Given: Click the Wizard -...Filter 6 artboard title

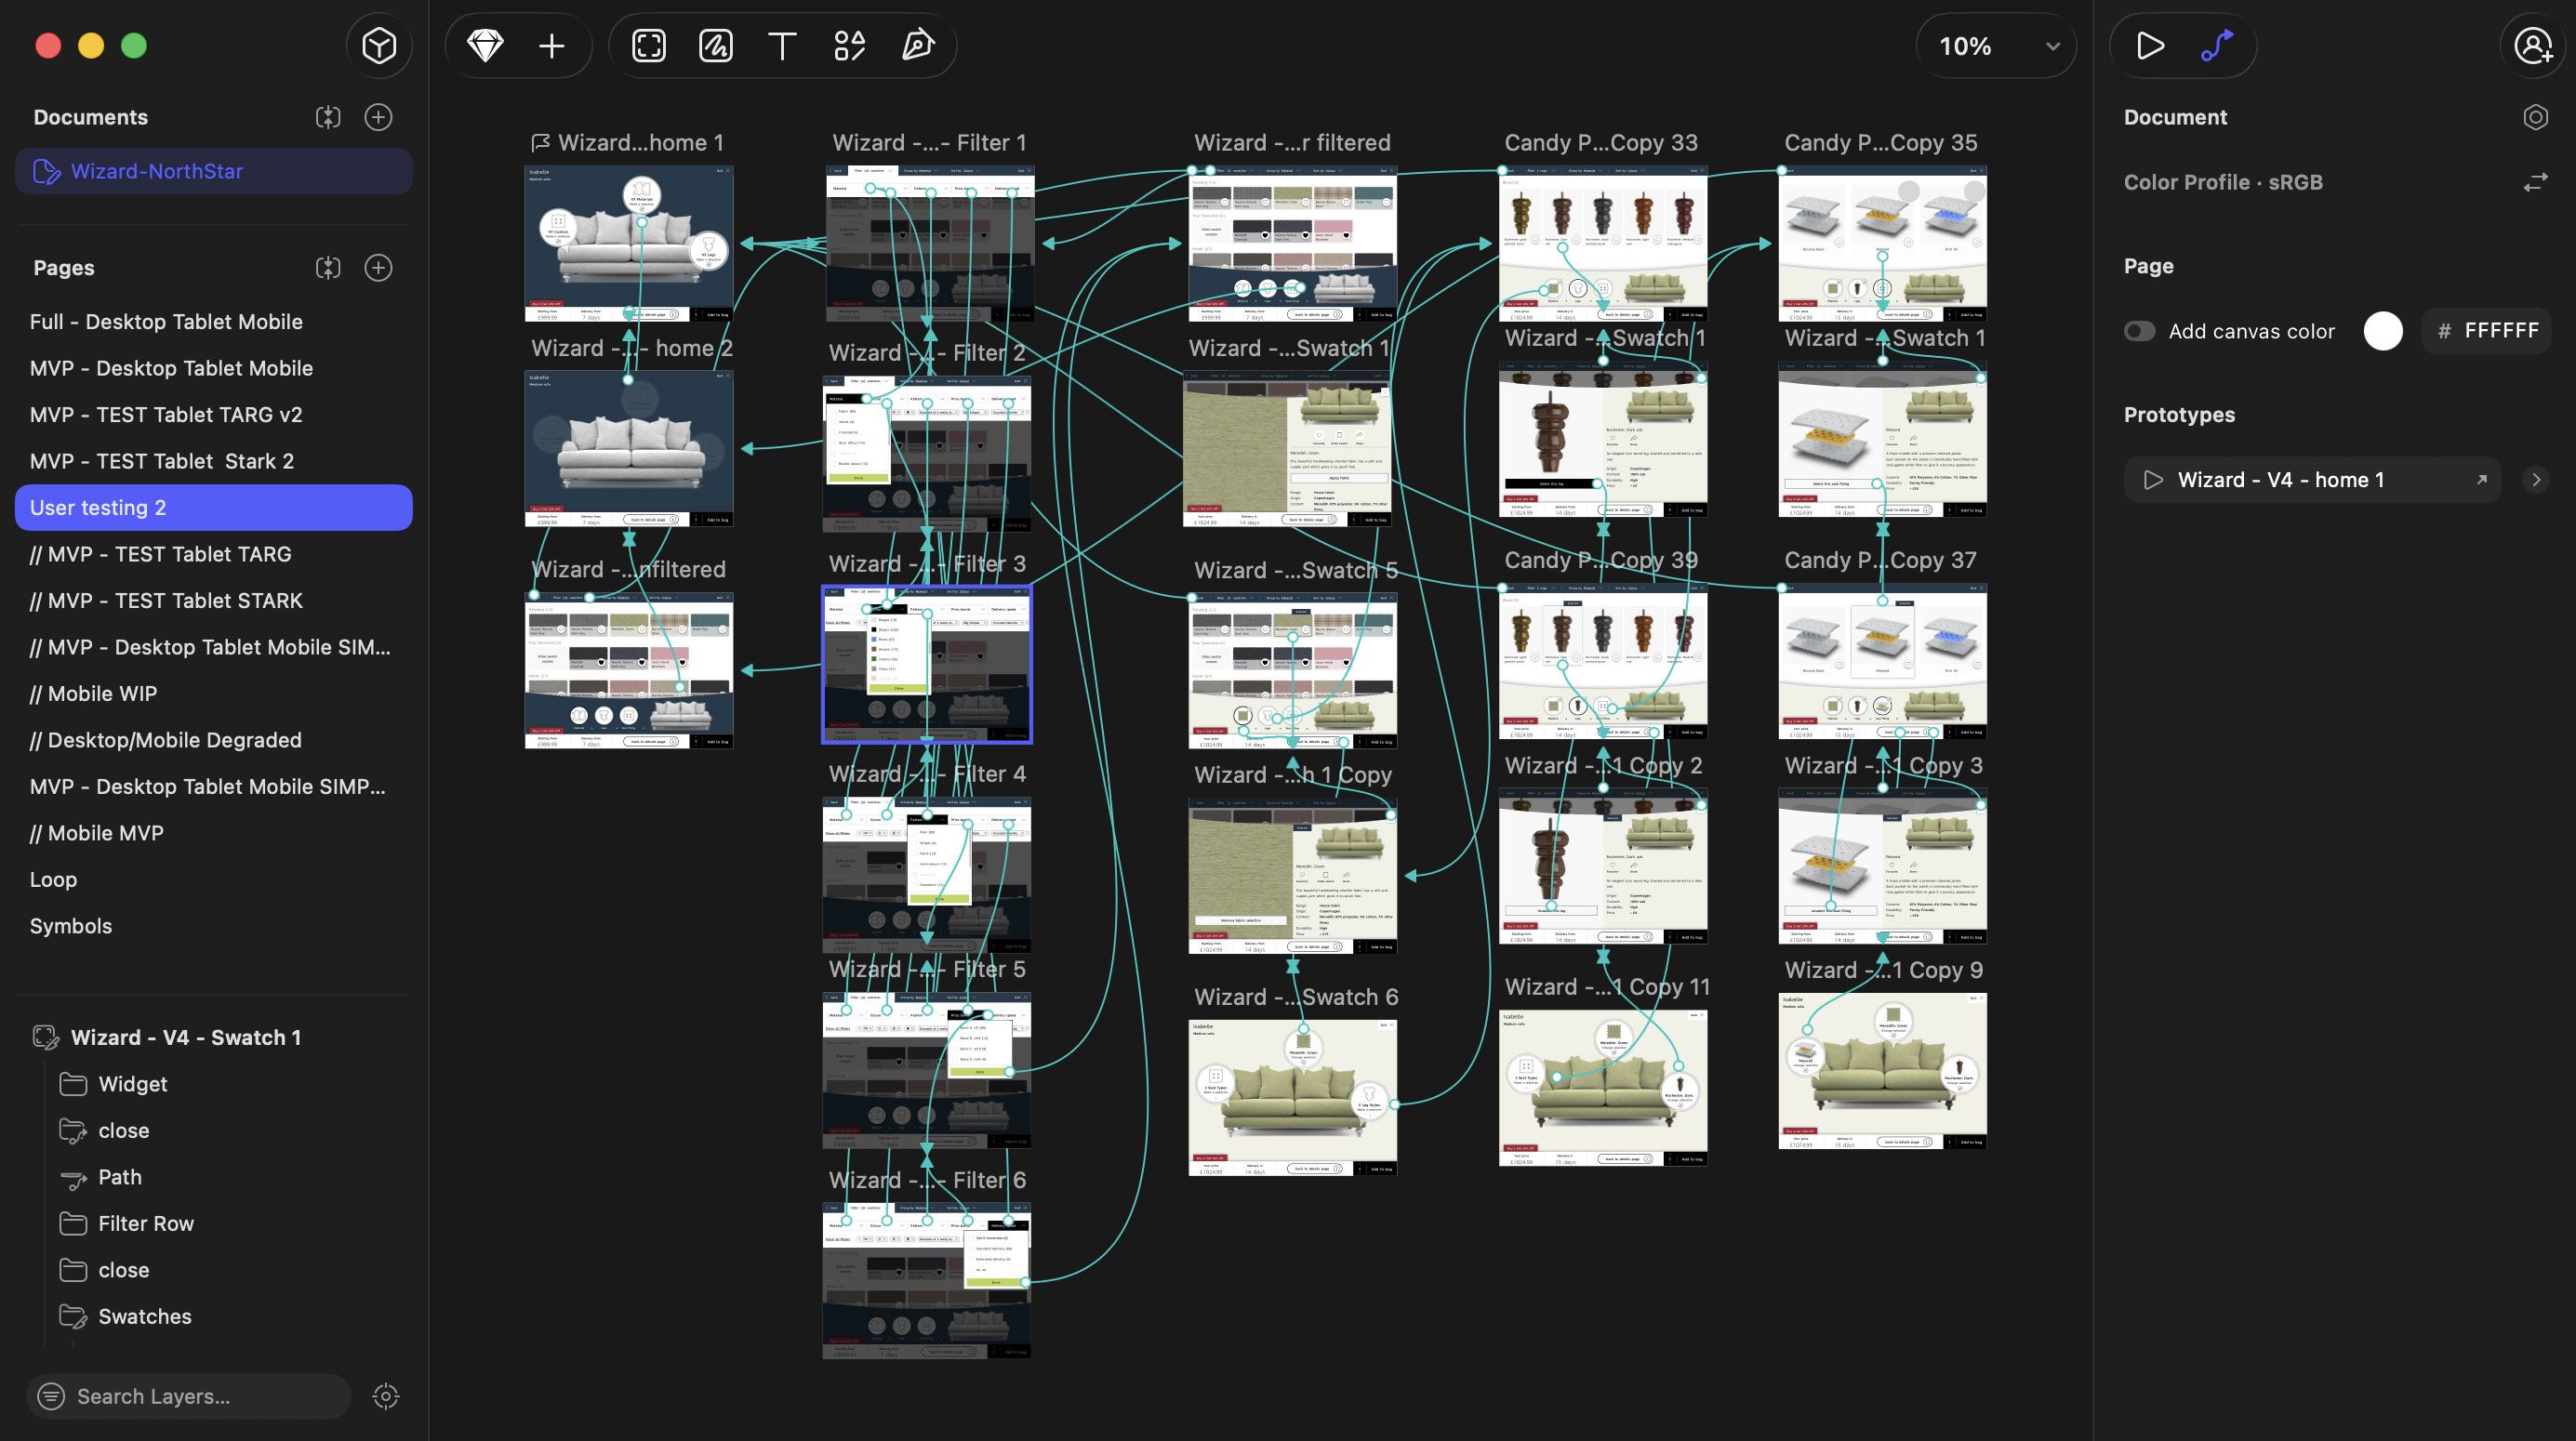Looking at the screenshot, I should [927, 1180].
